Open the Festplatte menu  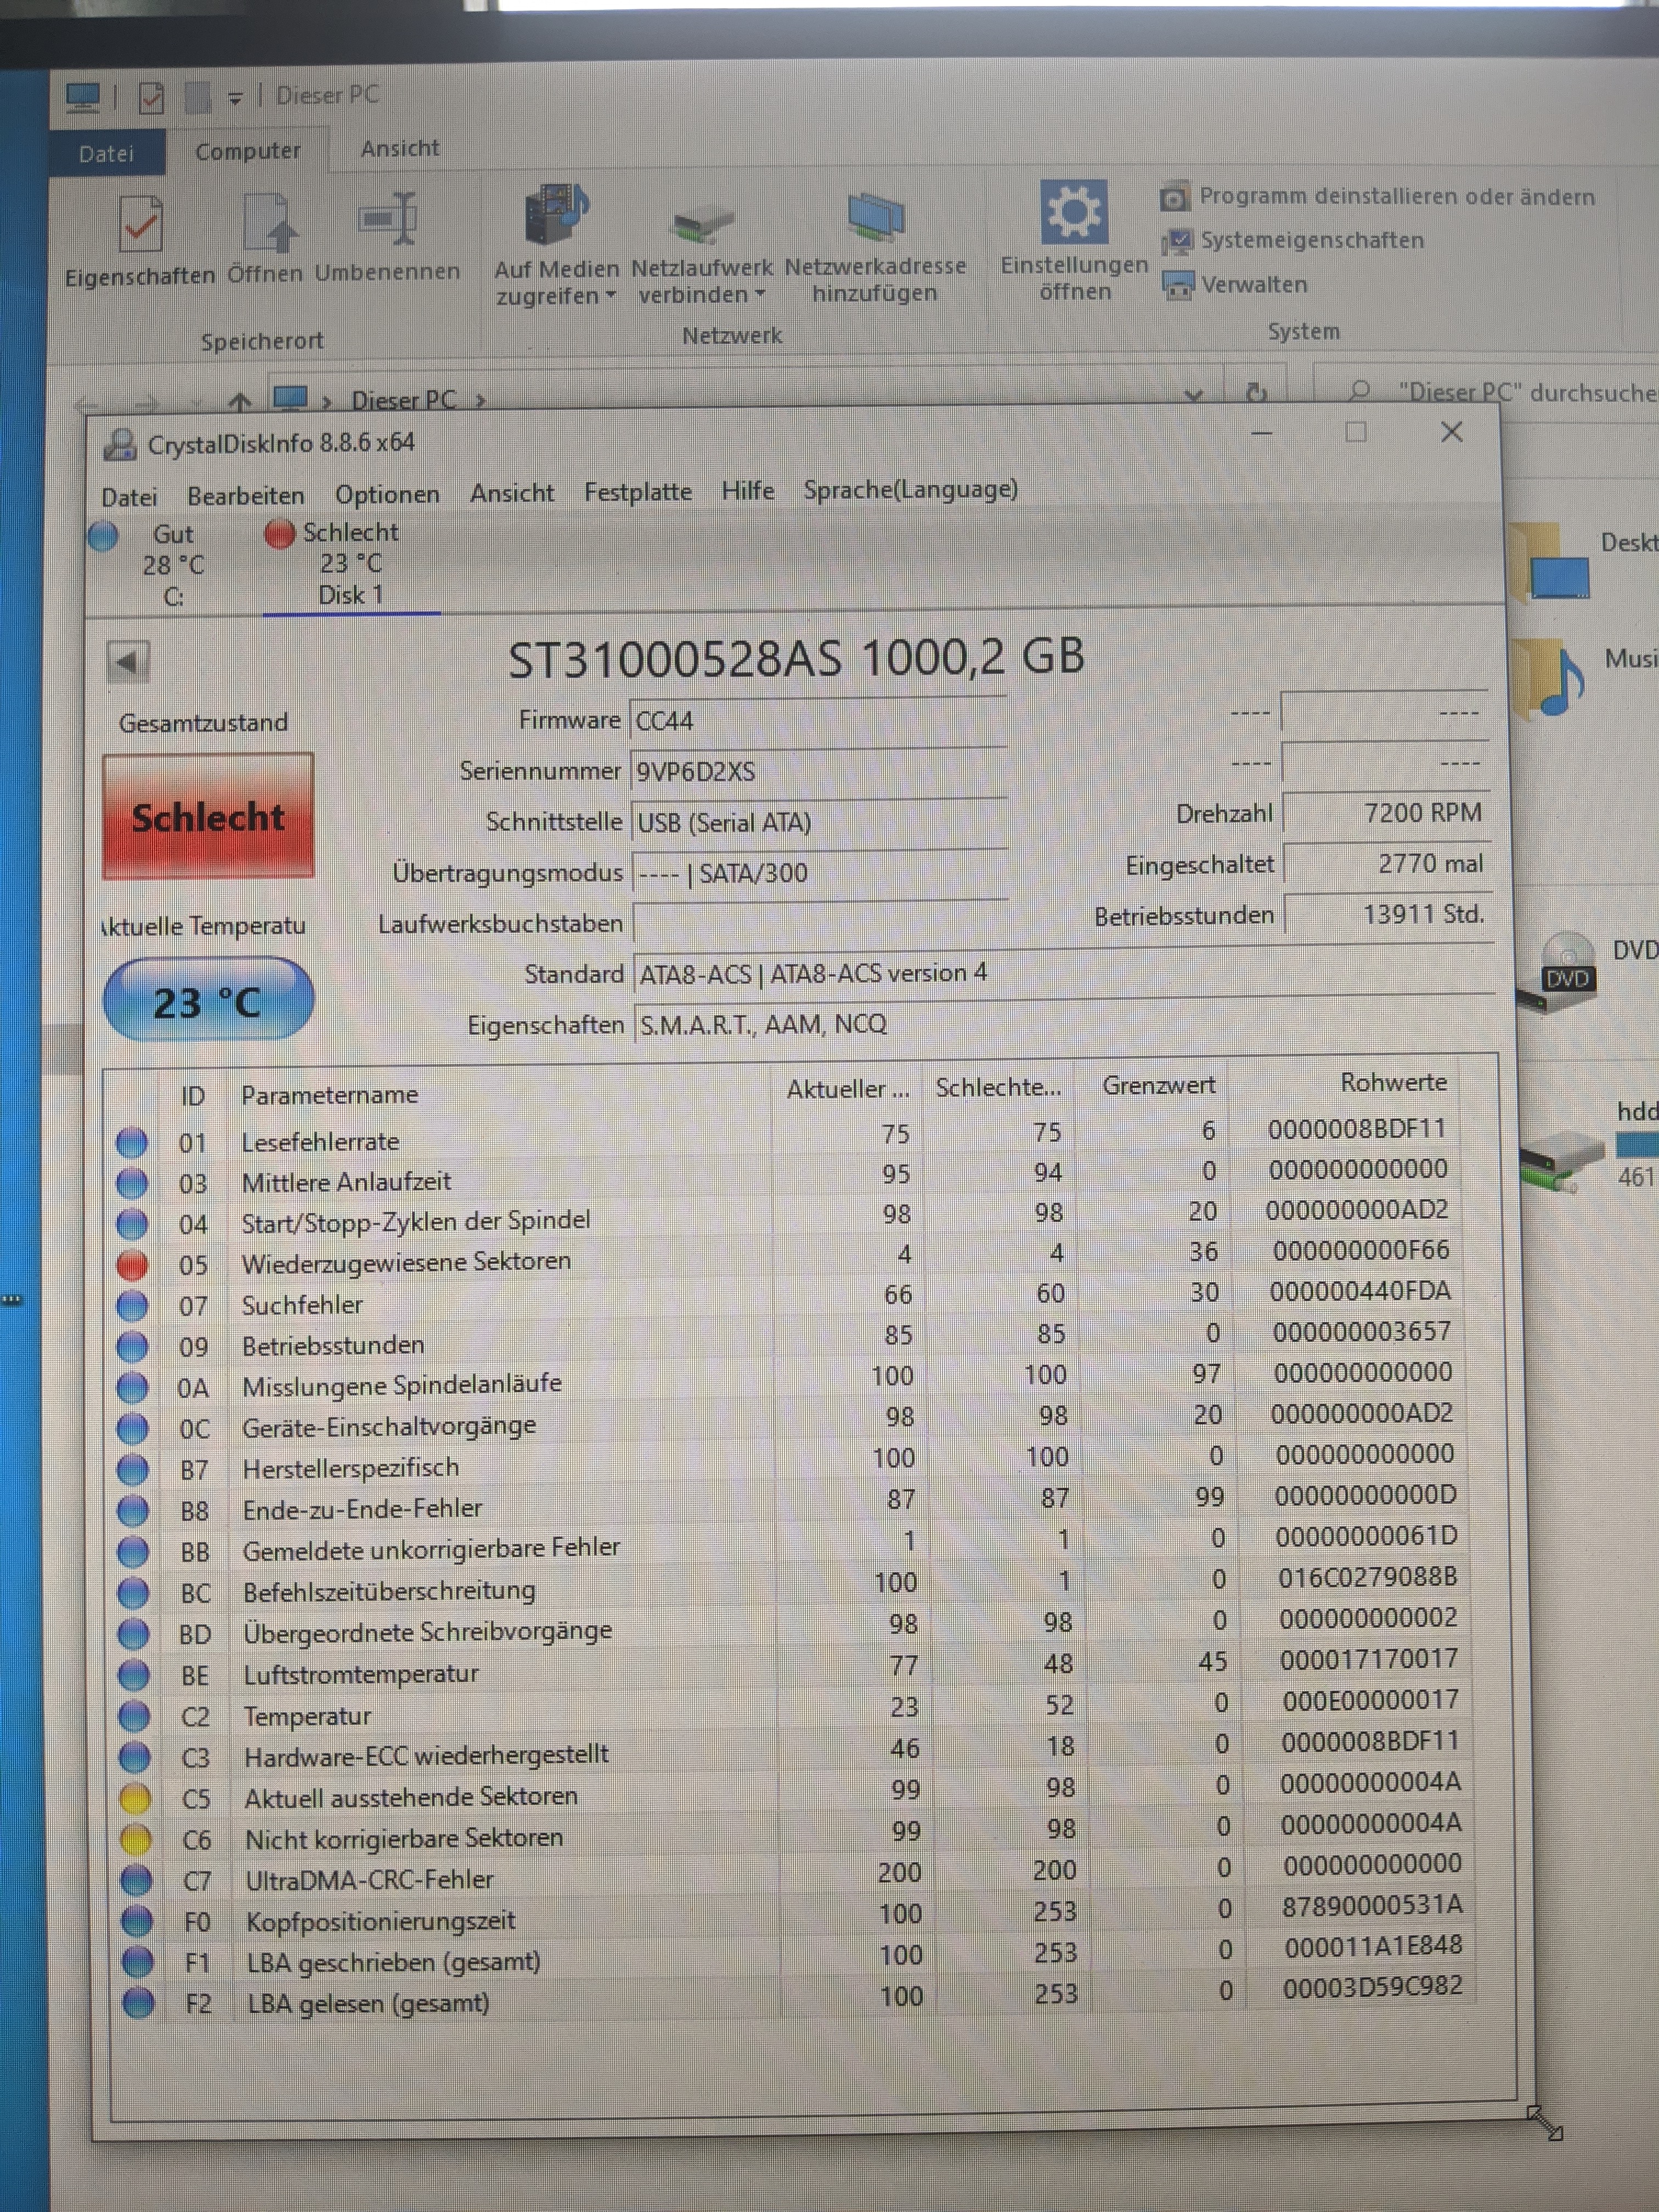[x=637, y=492]
